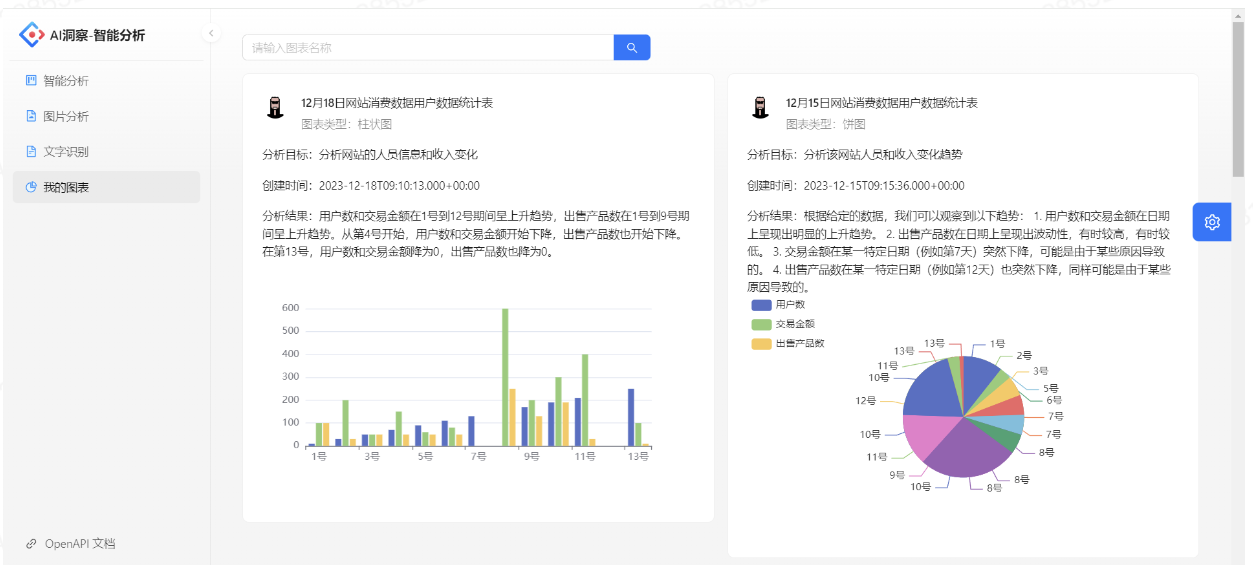Open the blue settings gear panel
Image resolution: width=1253 pixels, height=565 pixels.
(1212, 222)
